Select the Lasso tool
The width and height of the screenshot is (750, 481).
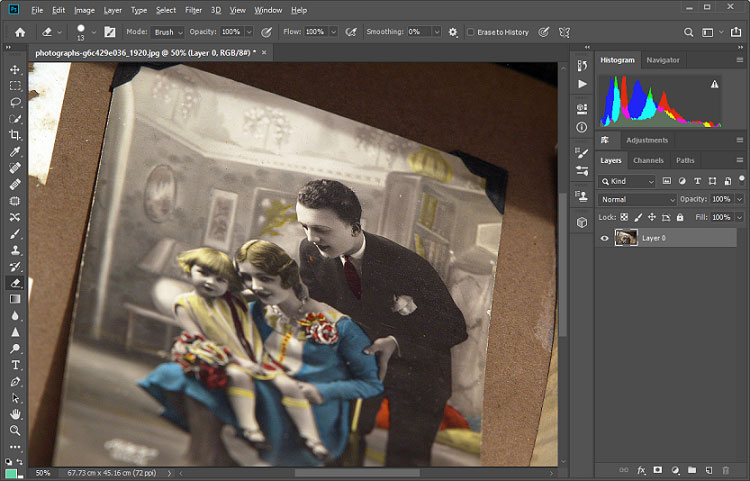pyautogui.click(x=15, y=102)
